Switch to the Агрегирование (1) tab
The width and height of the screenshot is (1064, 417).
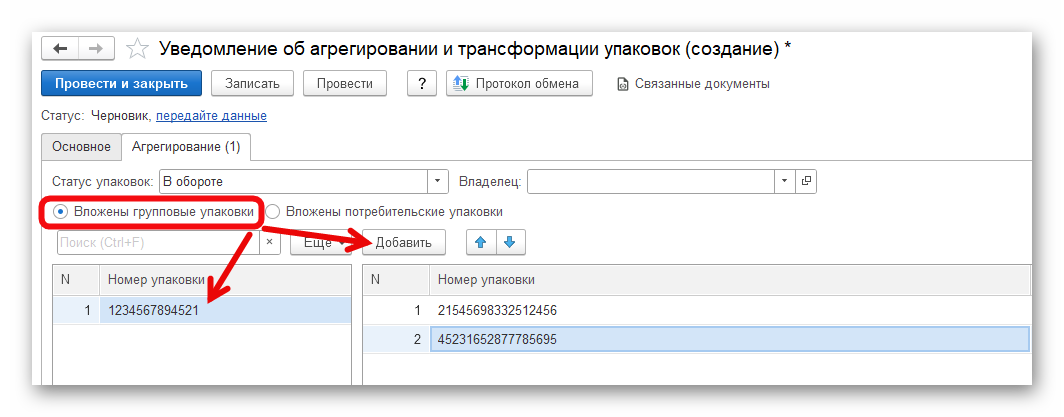tap(186, 146)
